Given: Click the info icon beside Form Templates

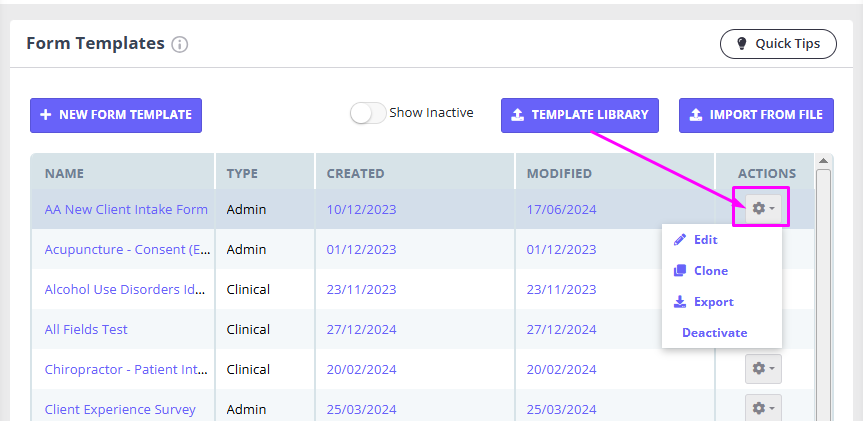Looking at the screenshot, I should click(x=179, y=45).
